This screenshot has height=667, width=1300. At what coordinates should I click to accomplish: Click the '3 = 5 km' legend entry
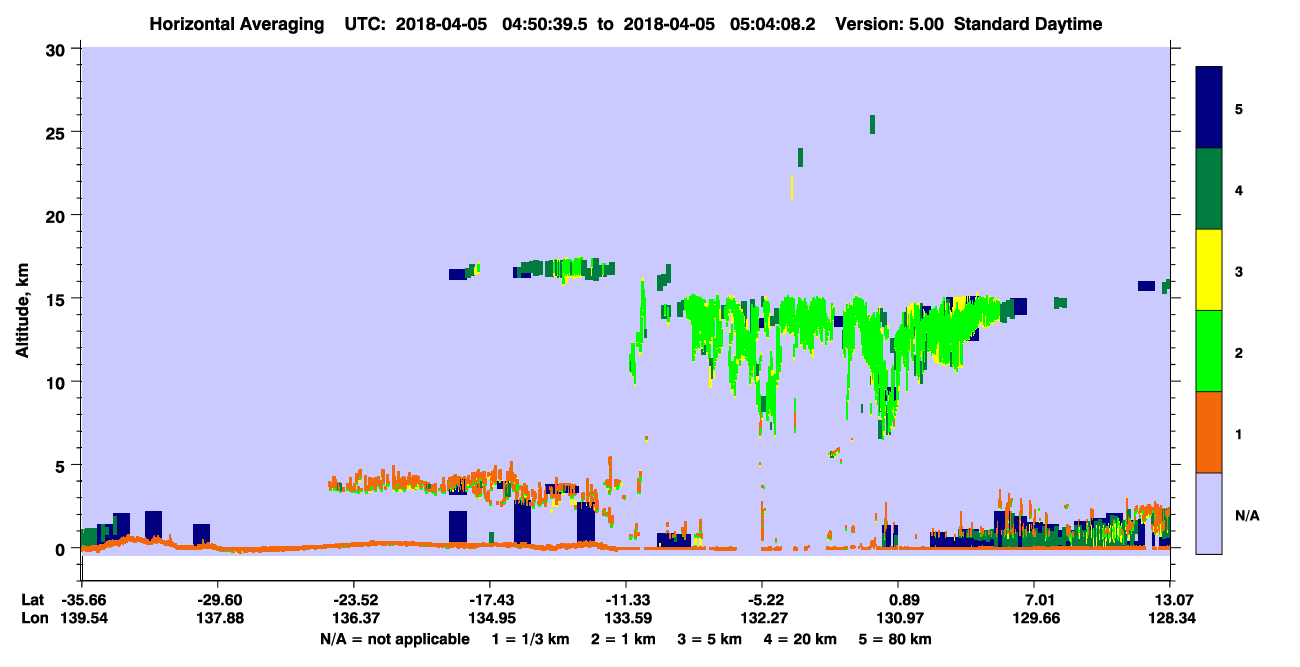point(710,639)
